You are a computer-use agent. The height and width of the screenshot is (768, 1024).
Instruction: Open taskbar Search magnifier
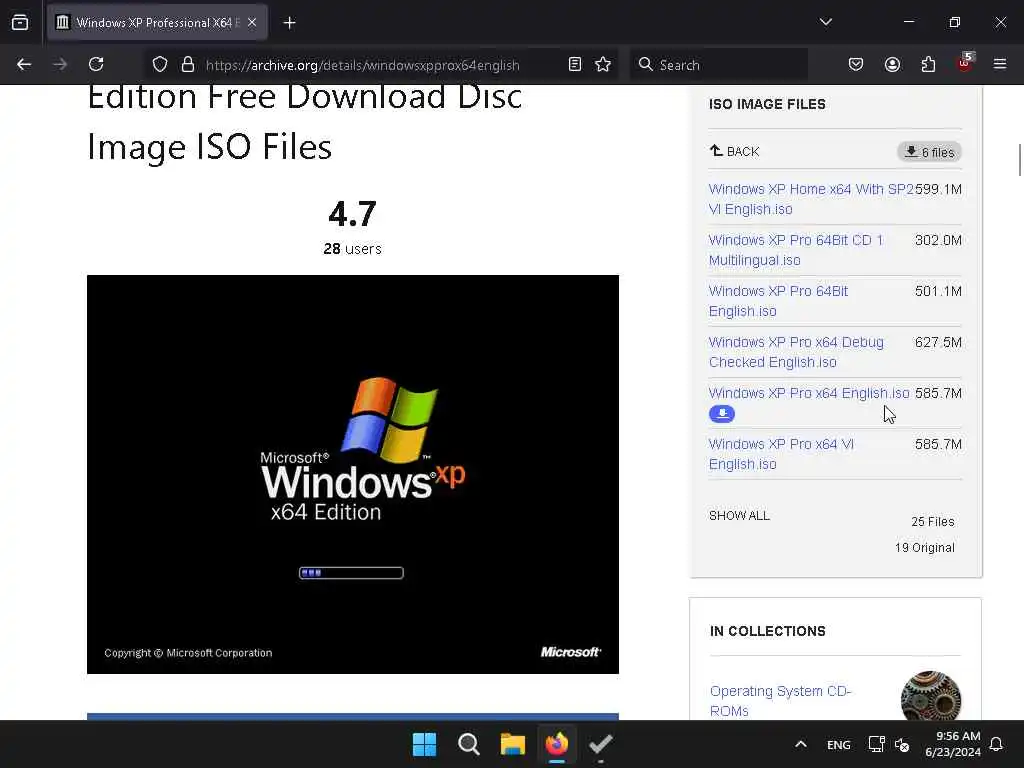coord(469,744)
